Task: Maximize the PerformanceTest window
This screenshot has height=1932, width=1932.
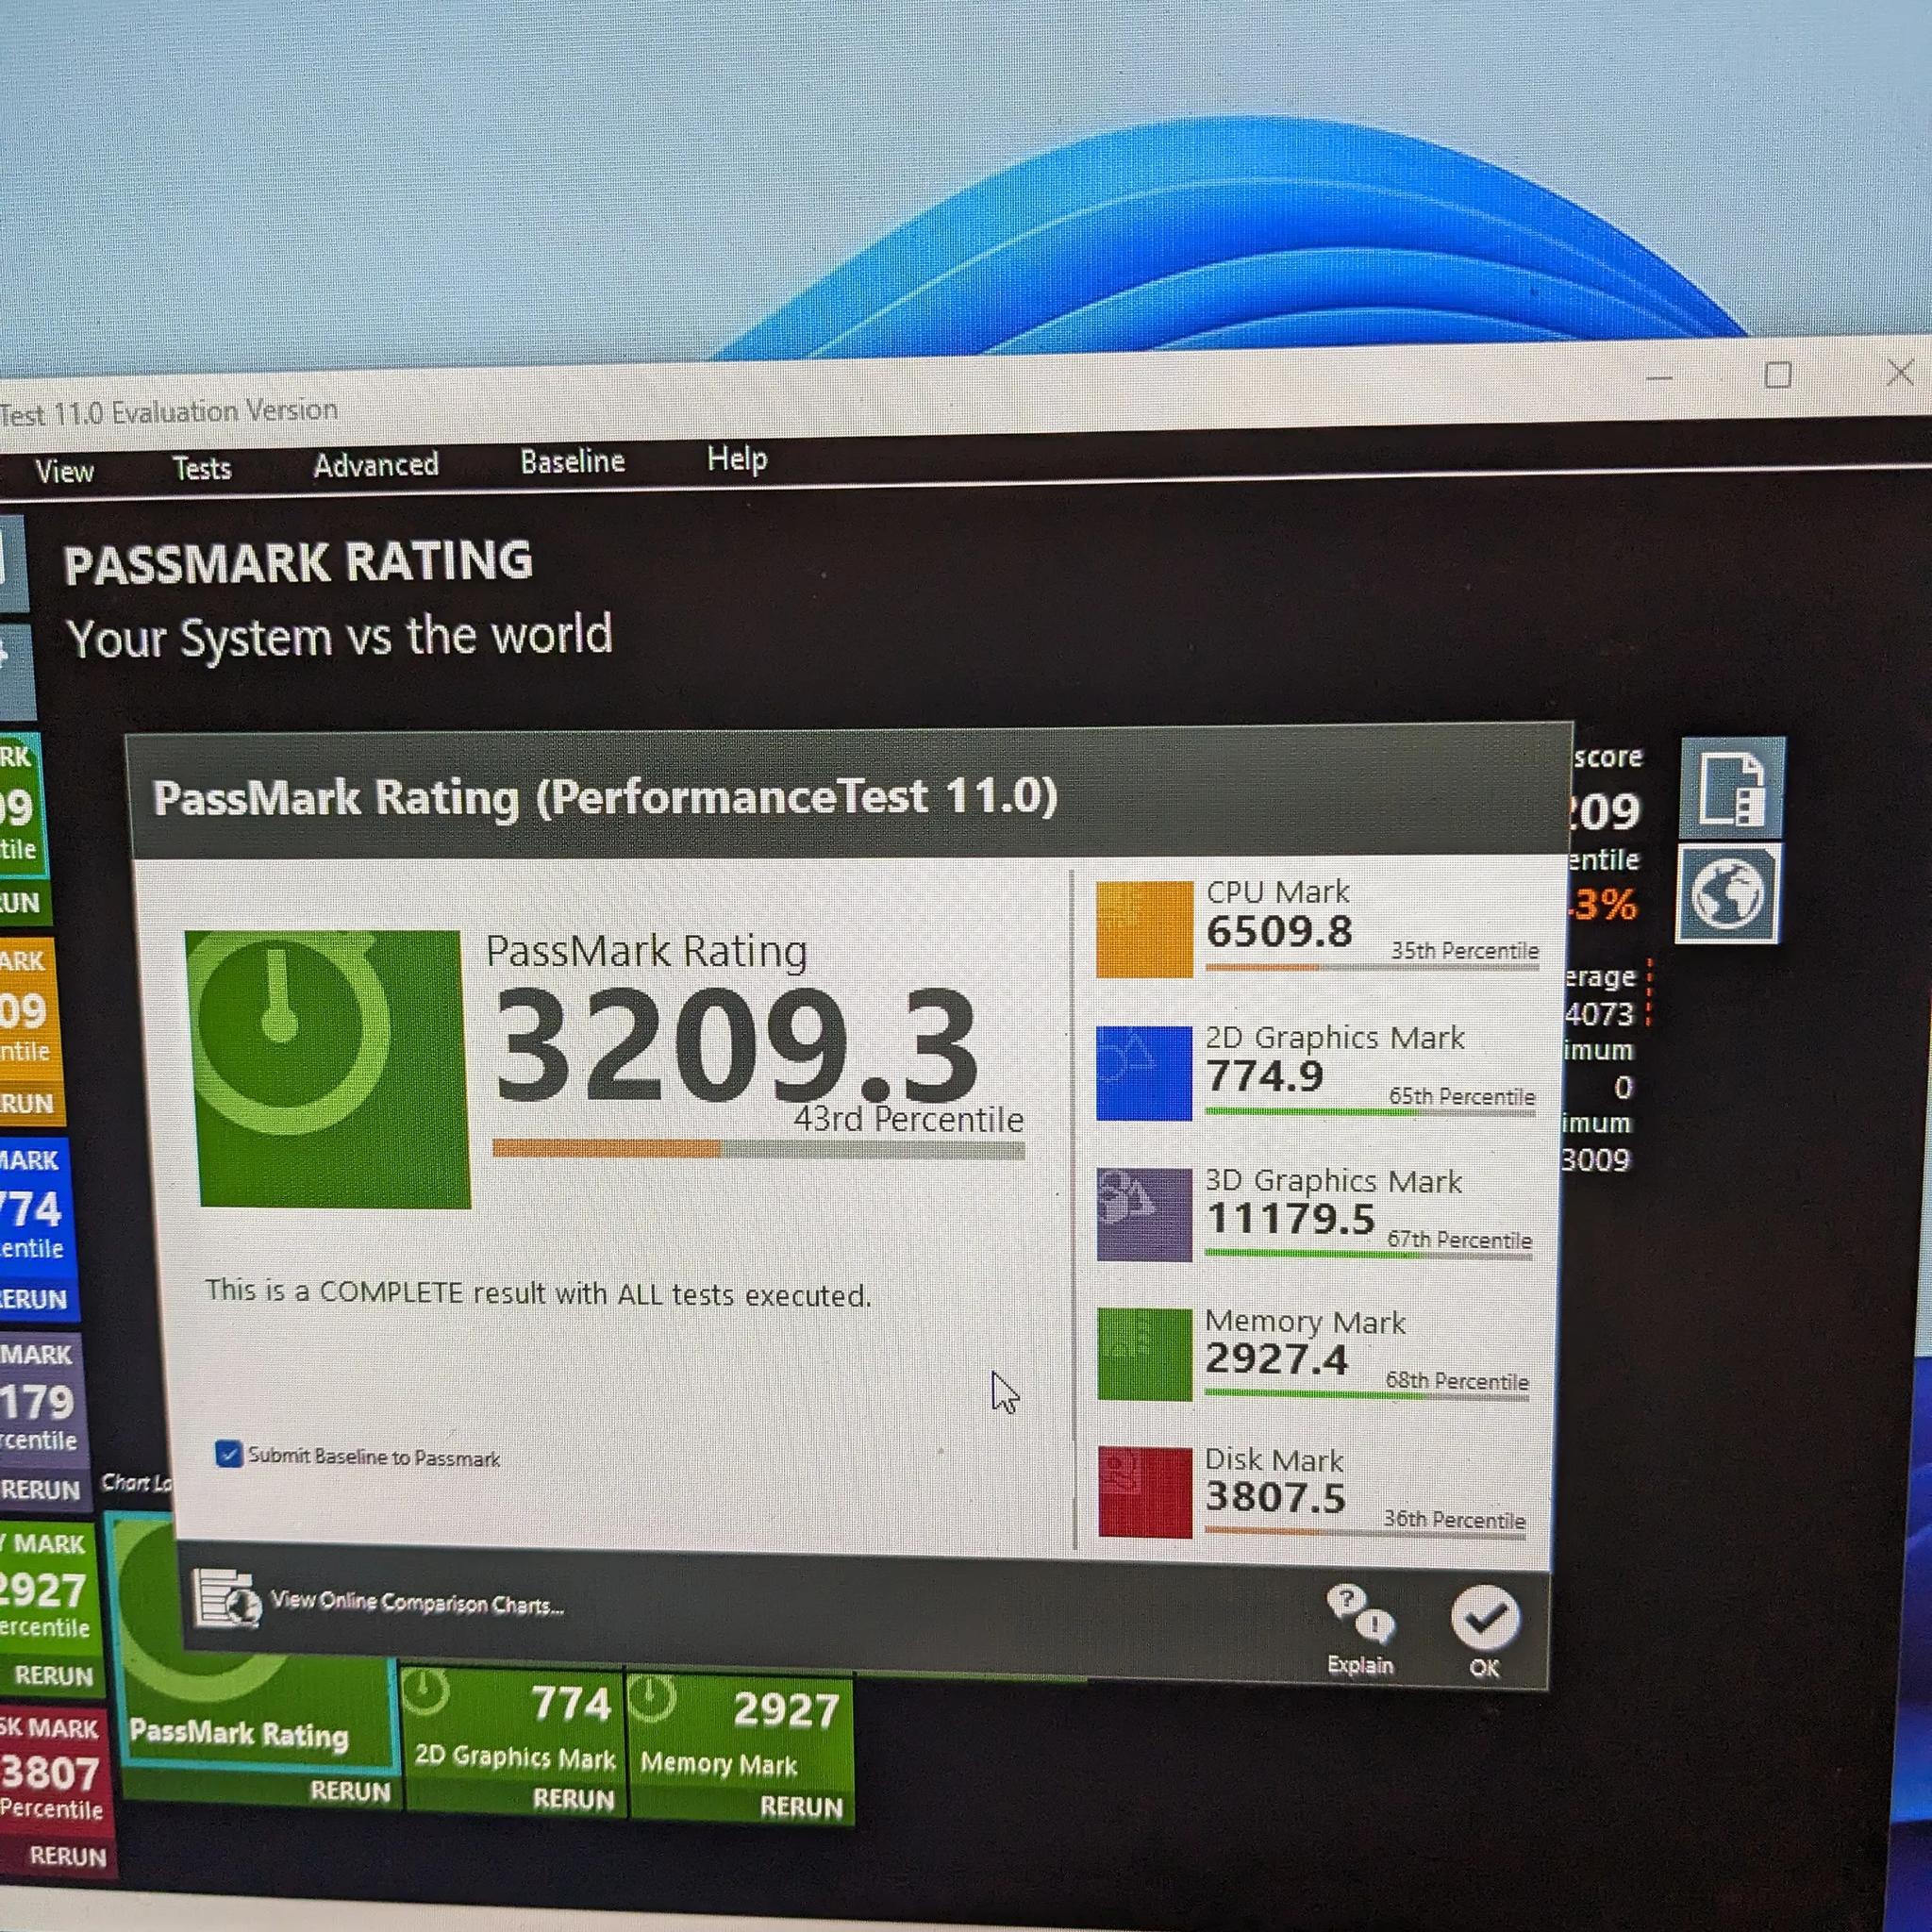Action: pyautogui.click(x=1777, y=375)
